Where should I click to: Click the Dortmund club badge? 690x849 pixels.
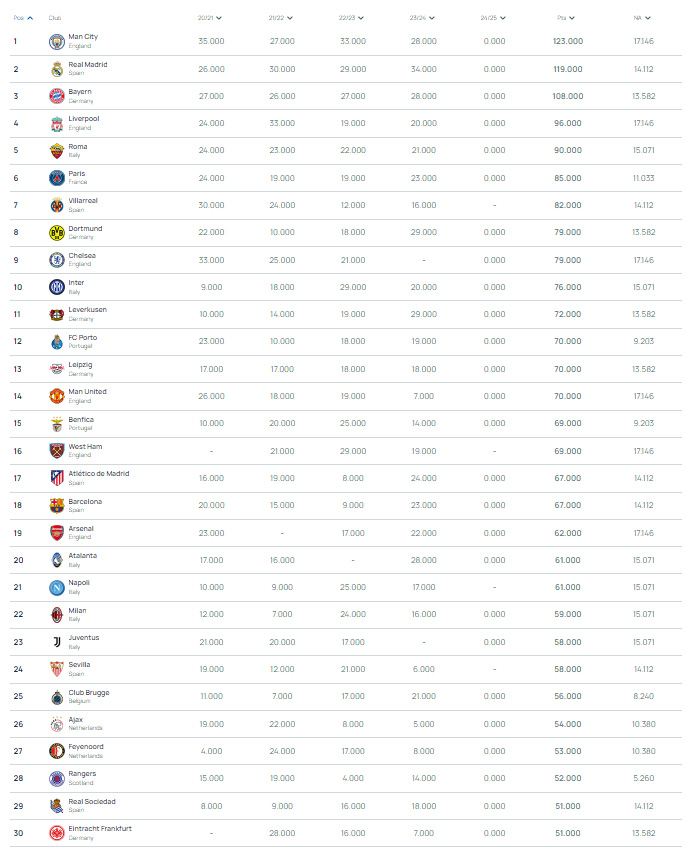(57, 232)
